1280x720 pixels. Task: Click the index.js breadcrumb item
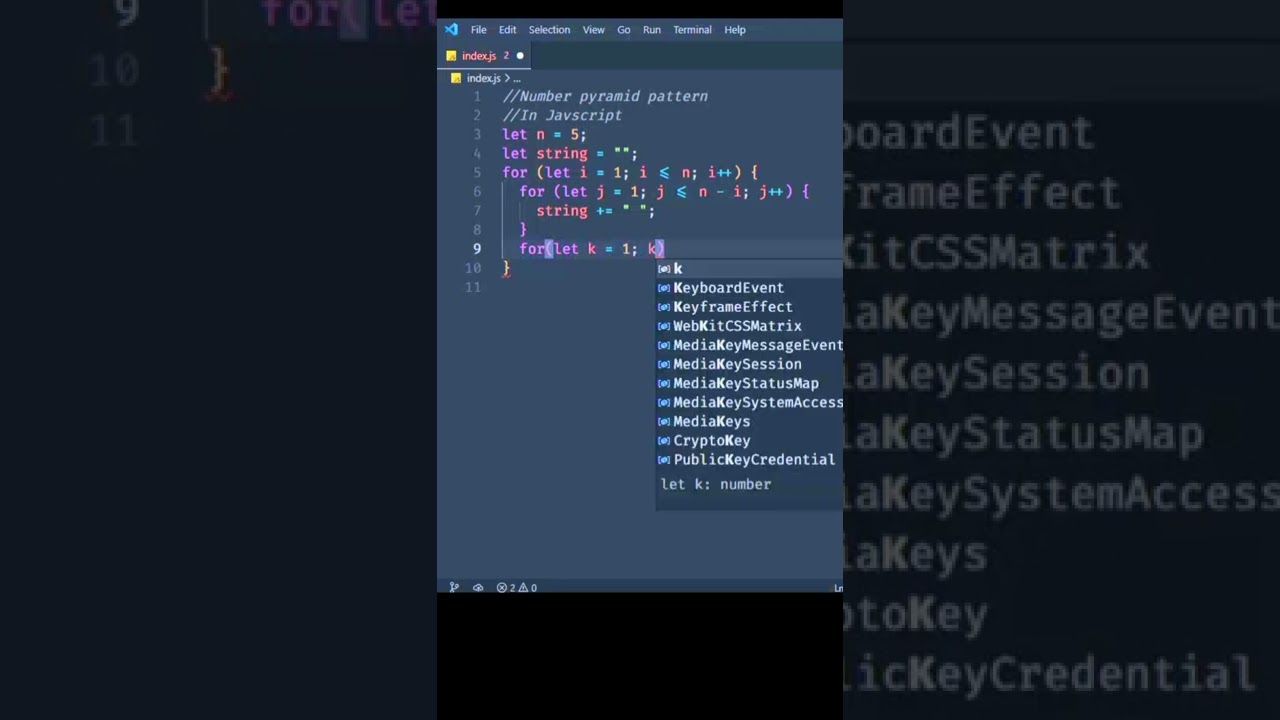484,78
